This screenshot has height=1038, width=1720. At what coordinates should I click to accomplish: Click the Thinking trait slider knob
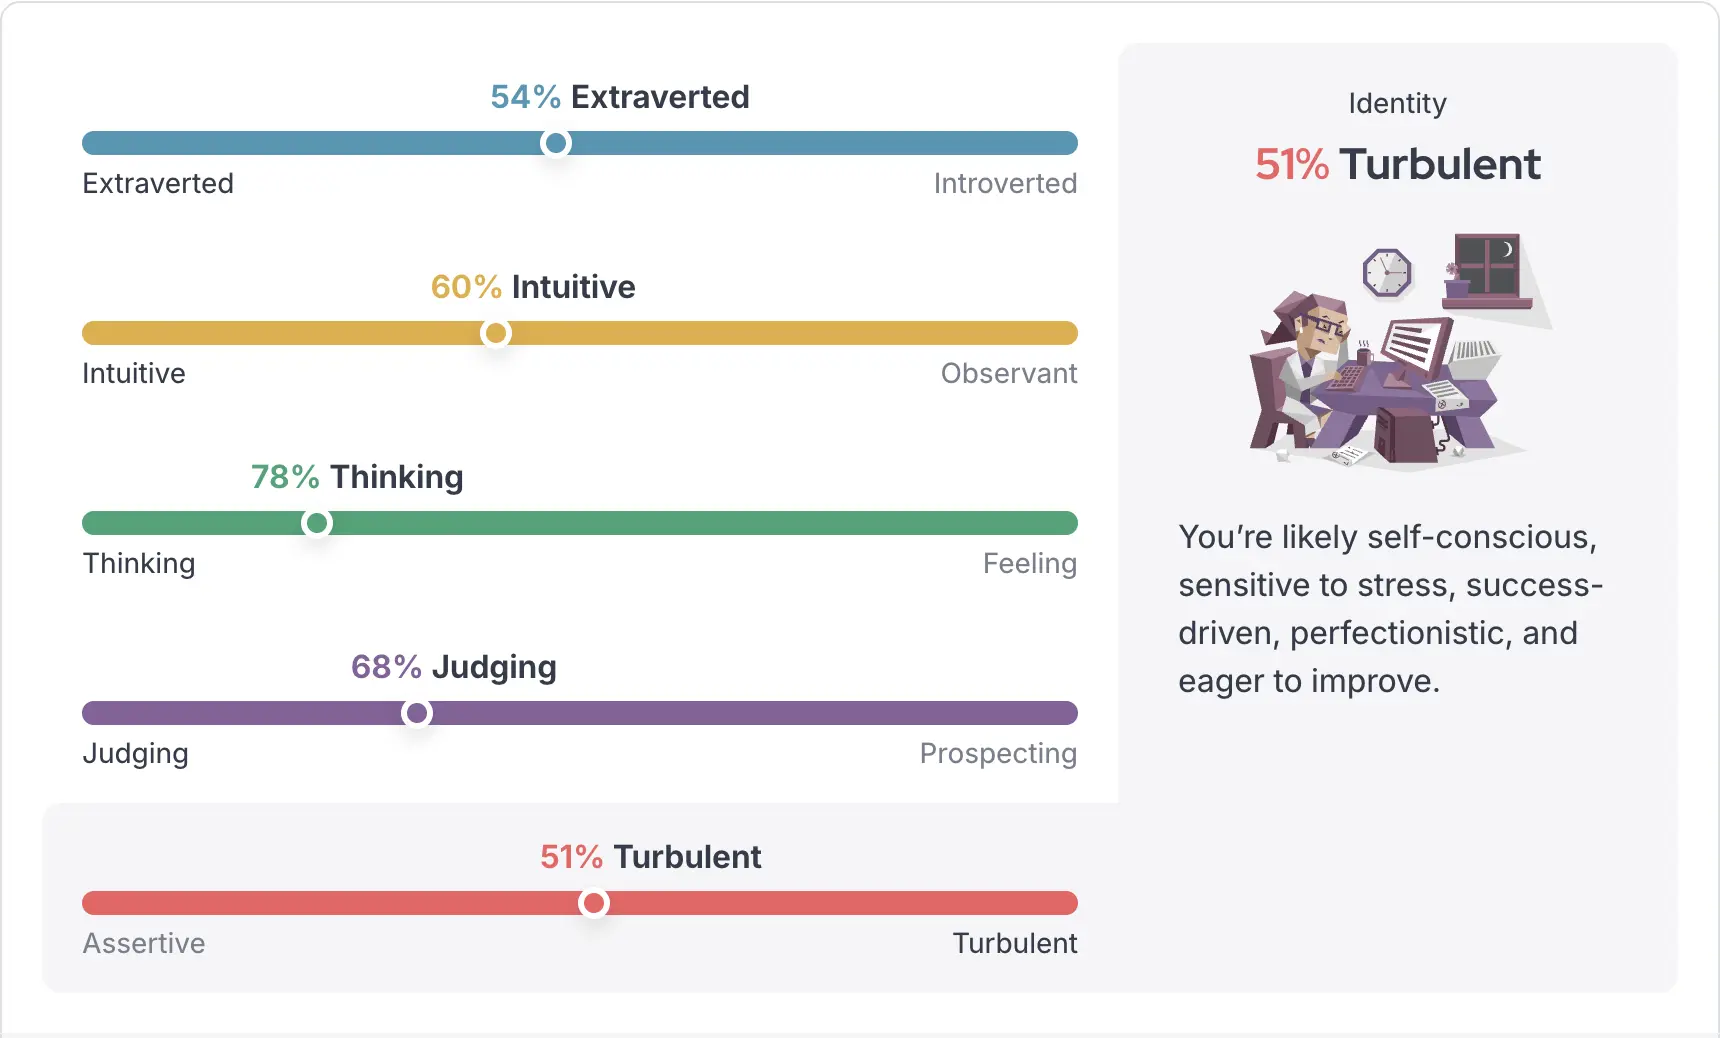point(316,523)
